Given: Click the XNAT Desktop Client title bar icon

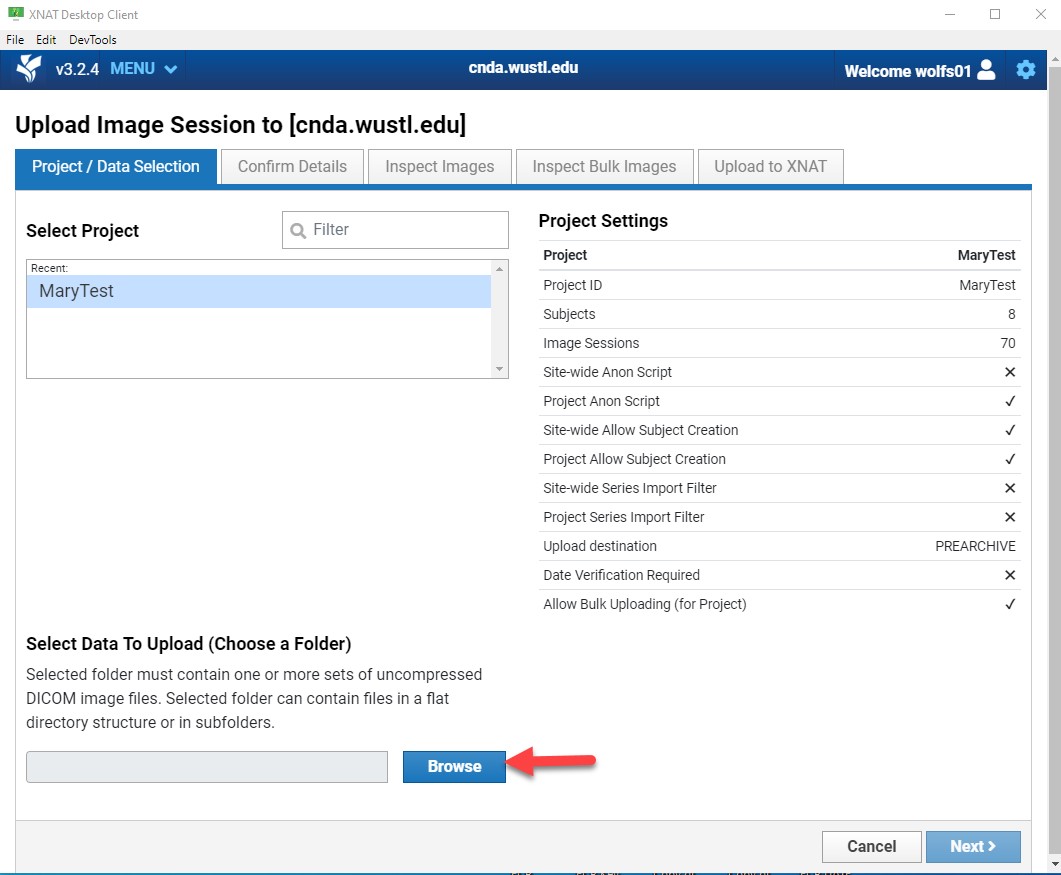Looking at the screenshot, I should click(14, 14).
